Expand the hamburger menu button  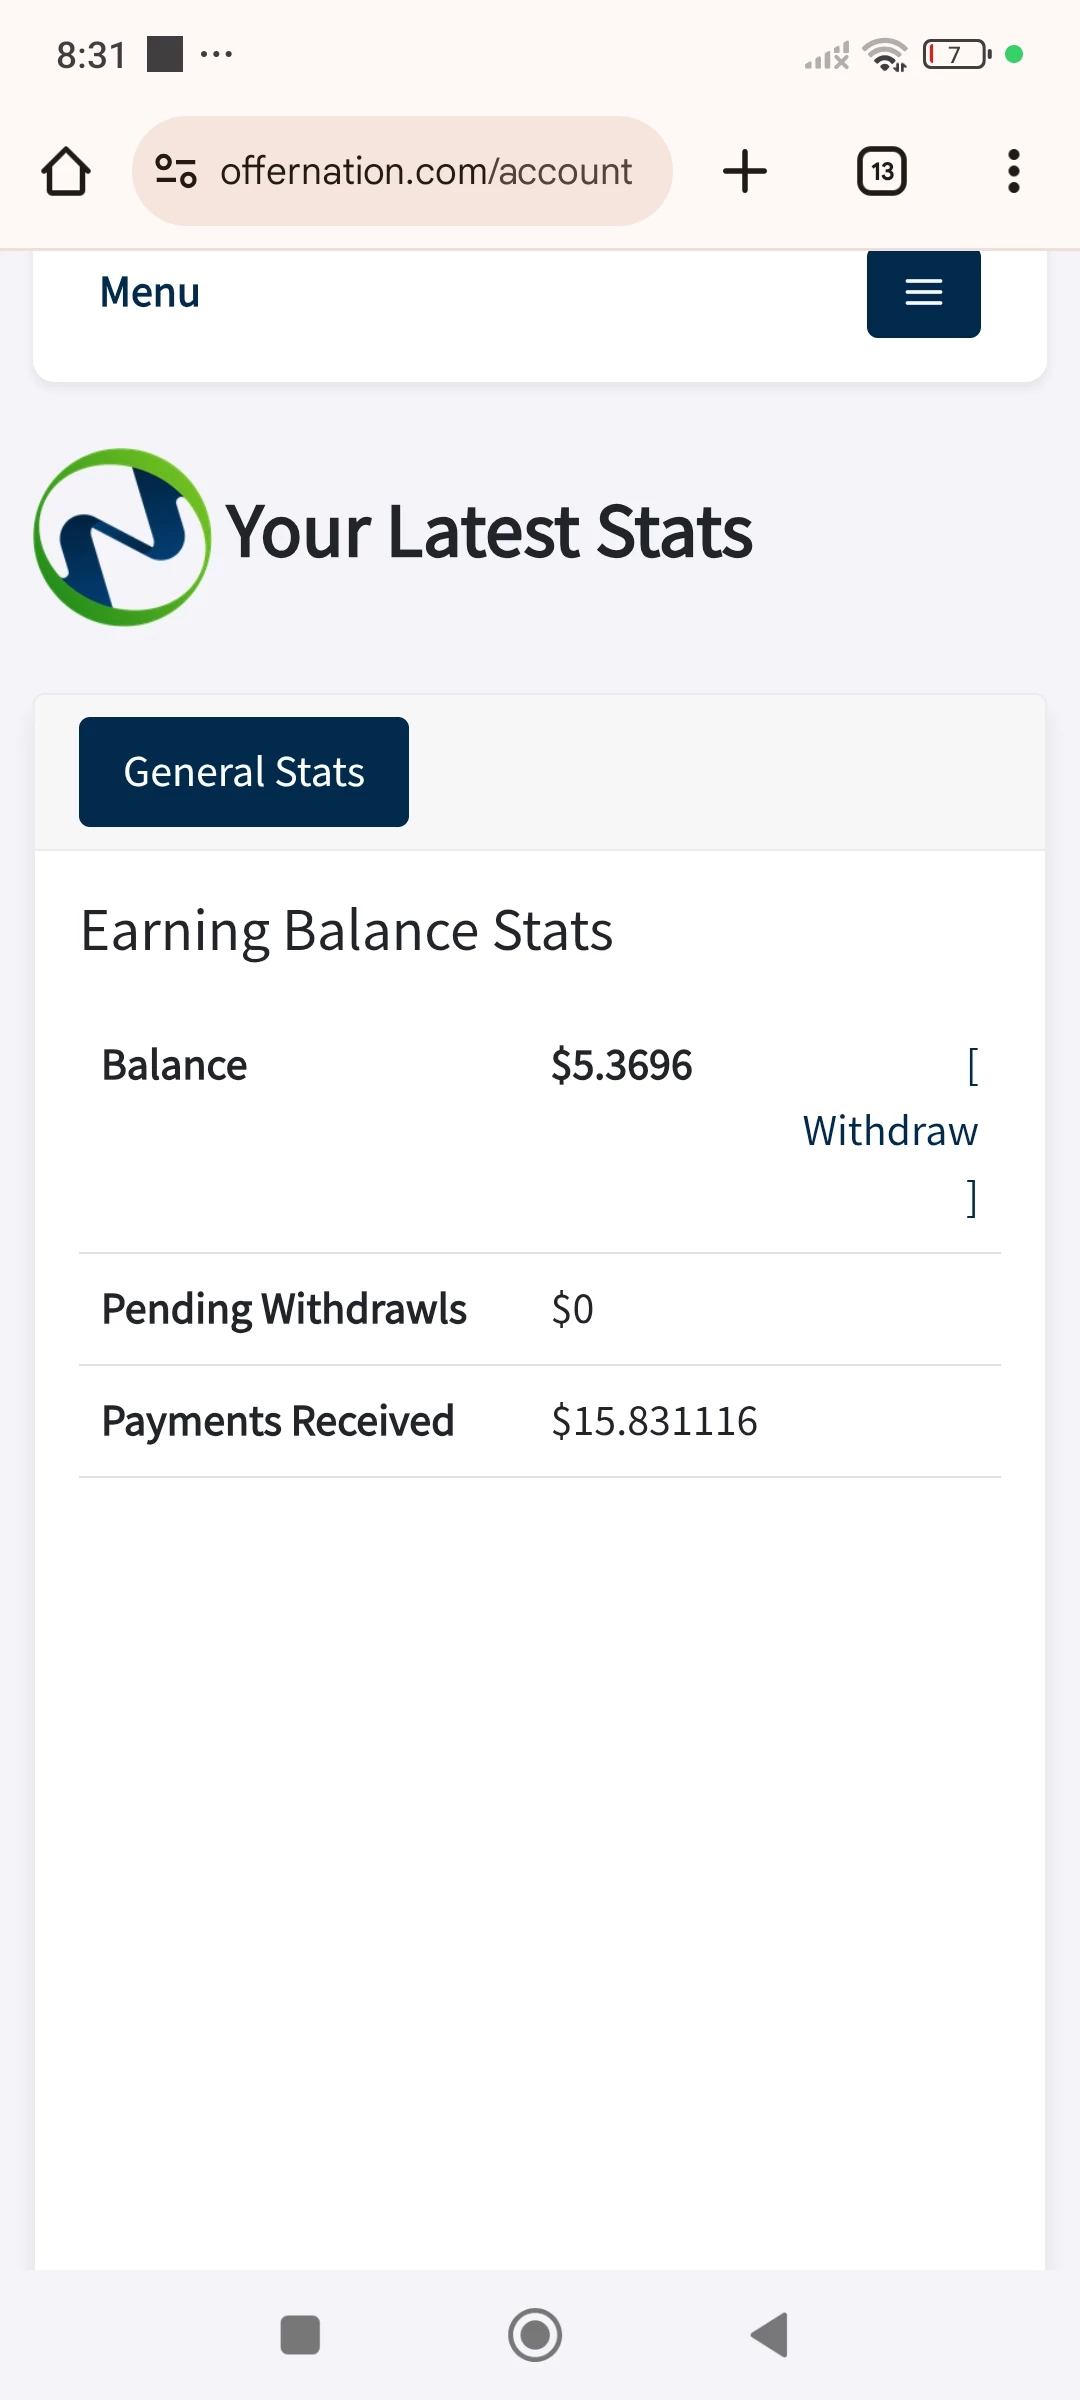(924, 292)
